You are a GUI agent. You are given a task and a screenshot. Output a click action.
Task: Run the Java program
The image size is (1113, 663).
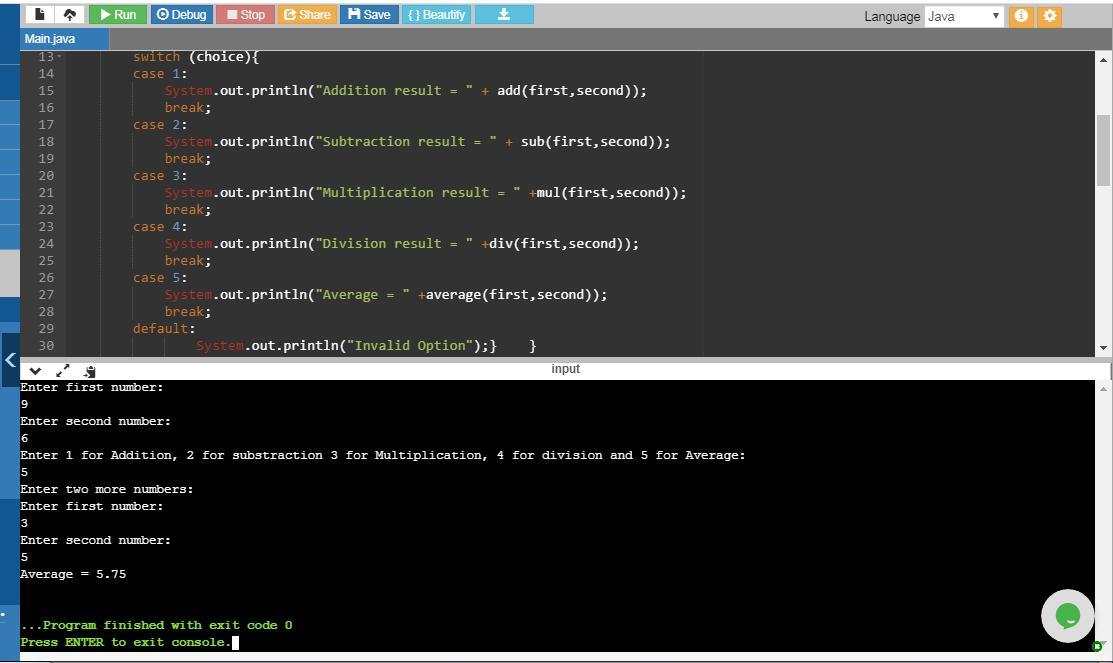coord(118,14)
